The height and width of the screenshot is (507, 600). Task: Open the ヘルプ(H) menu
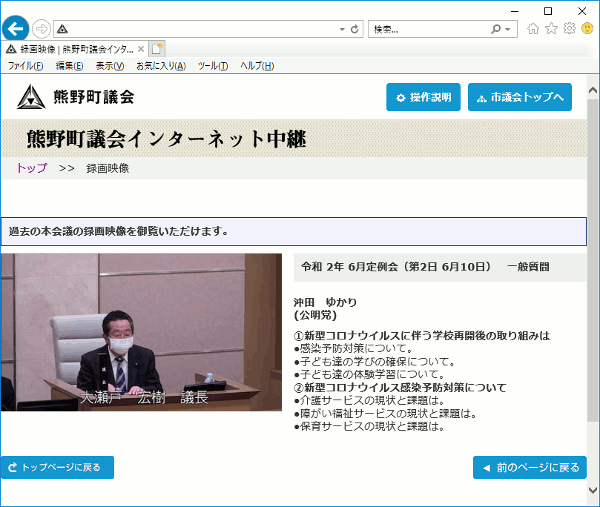tap(257, 66)
